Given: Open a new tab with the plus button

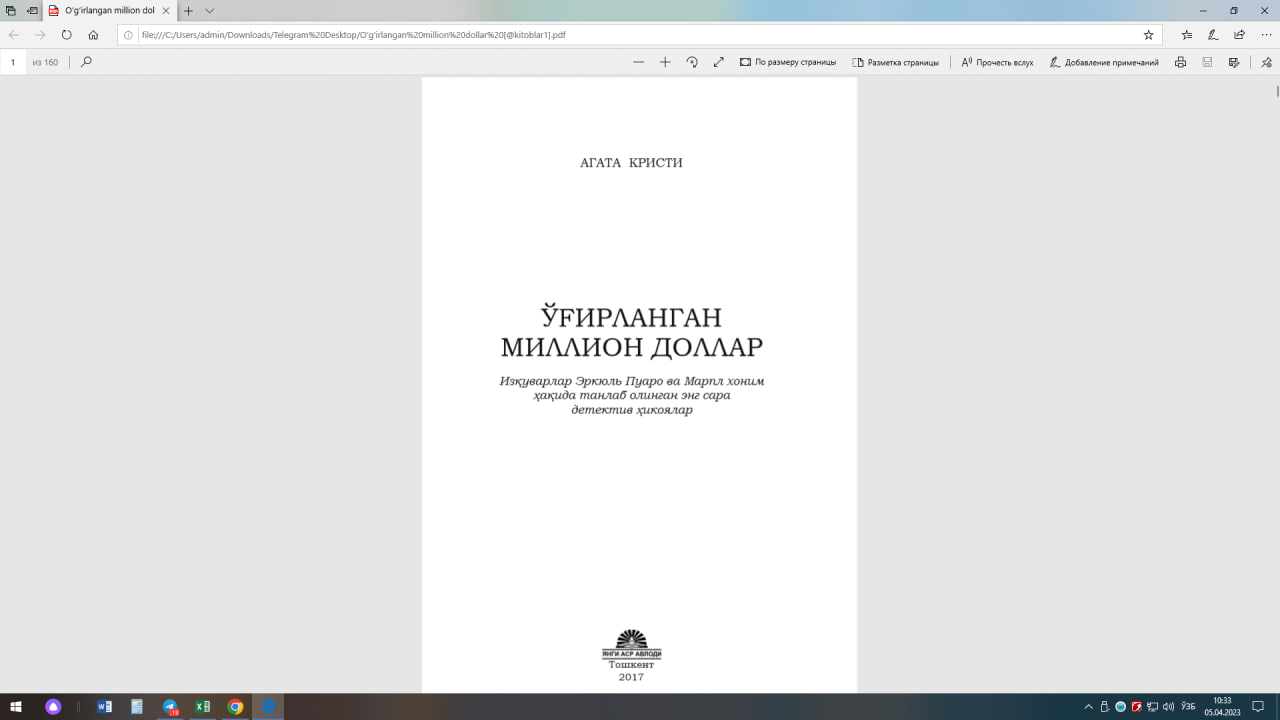Looking at the screenshot, I should (x=188, y=10).
